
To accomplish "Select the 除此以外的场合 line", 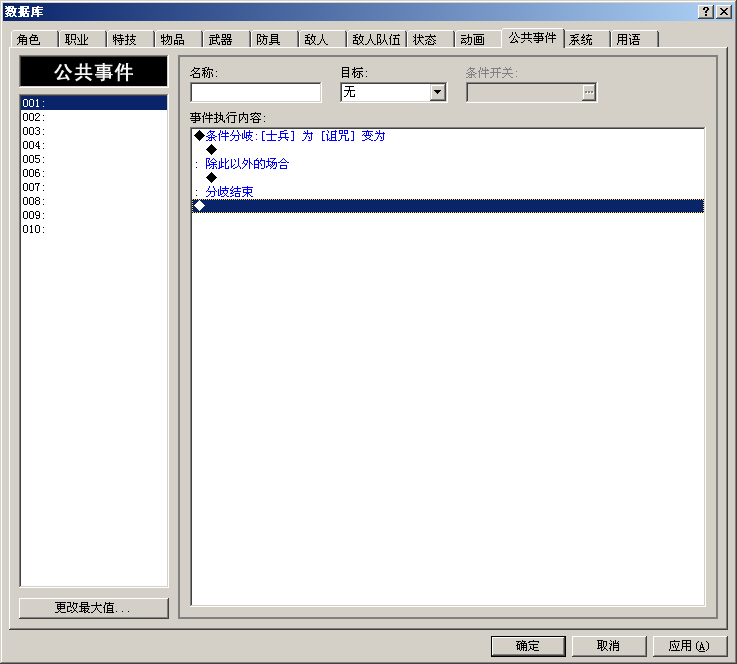I will tap(448, 164).
